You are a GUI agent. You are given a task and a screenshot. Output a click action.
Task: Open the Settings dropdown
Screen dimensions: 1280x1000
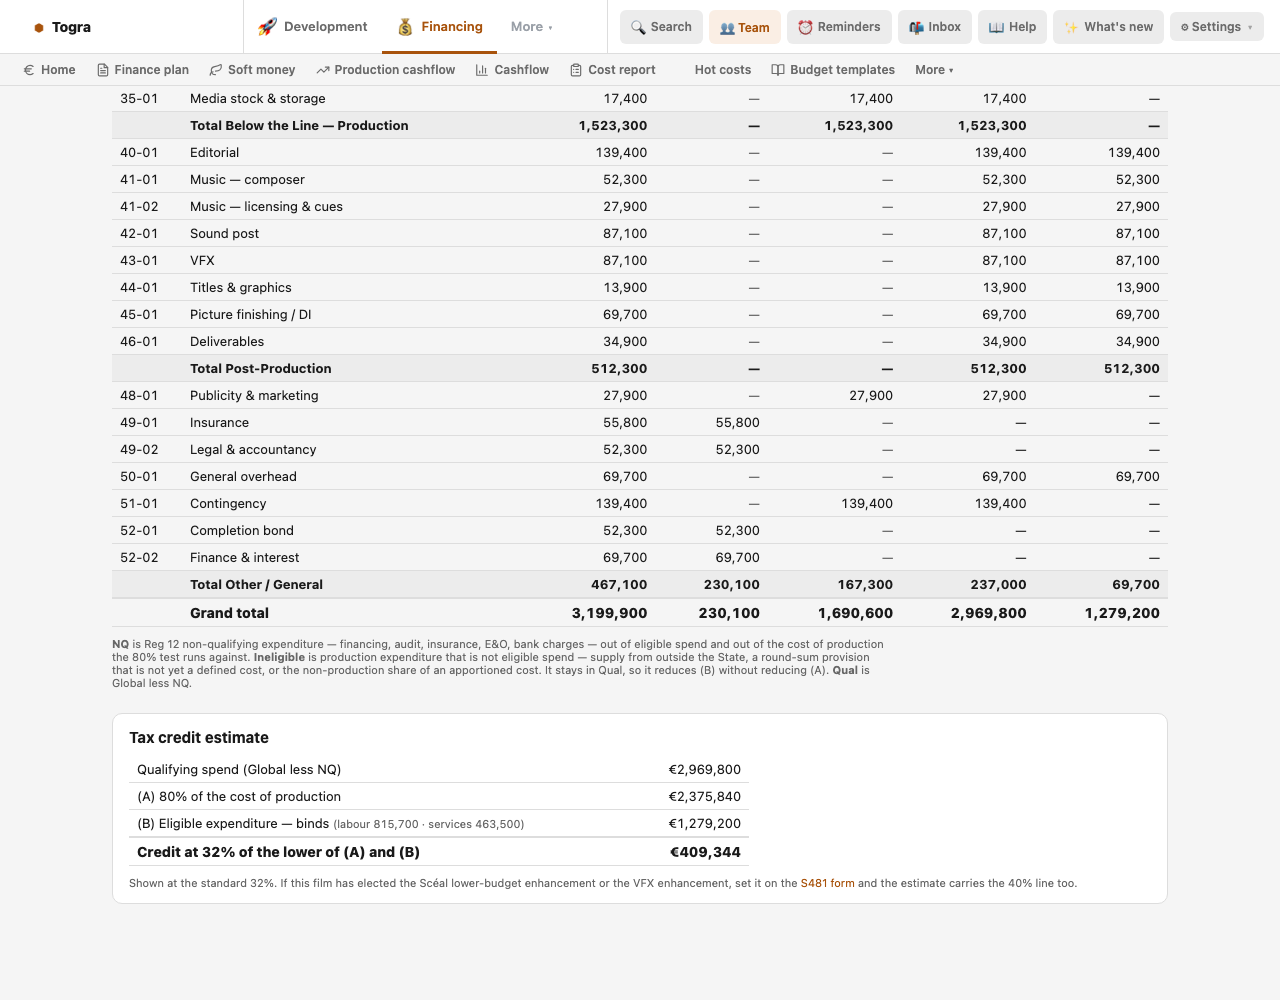1217,27
